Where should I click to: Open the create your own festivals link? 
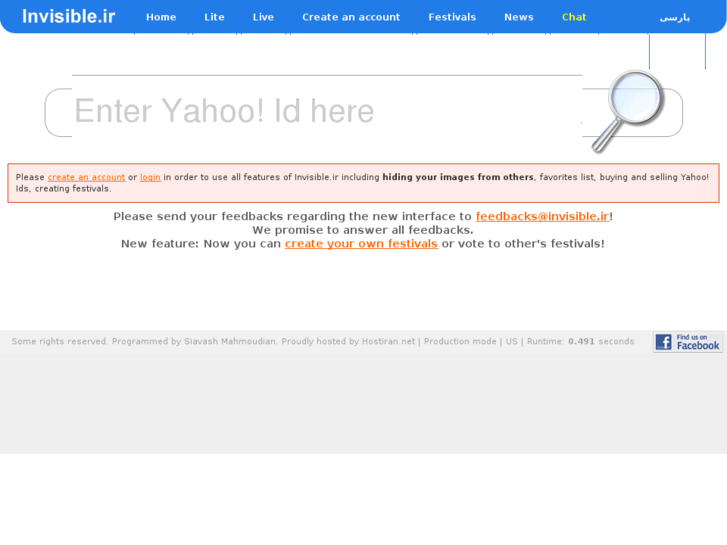[x=361, y=244]
